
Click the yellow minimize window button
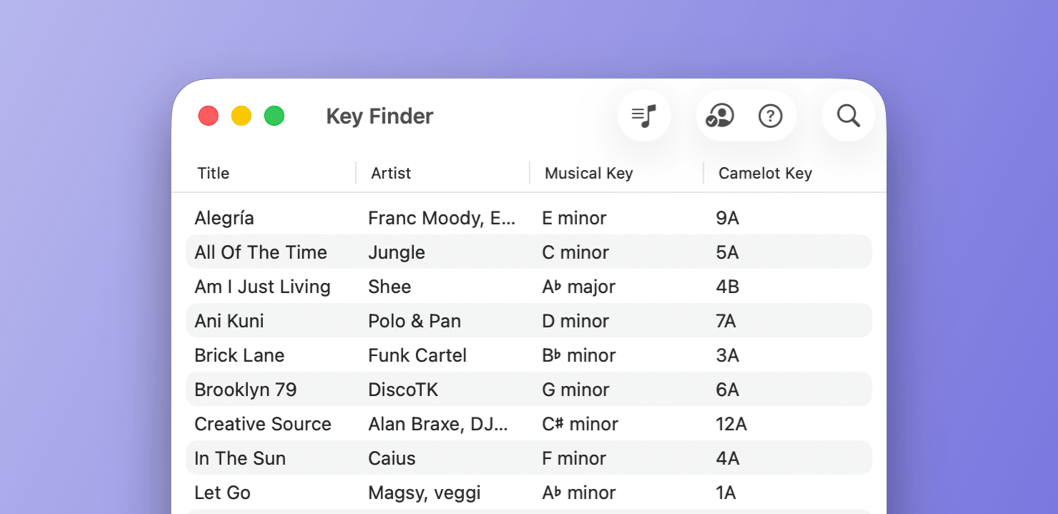(241, 116)
